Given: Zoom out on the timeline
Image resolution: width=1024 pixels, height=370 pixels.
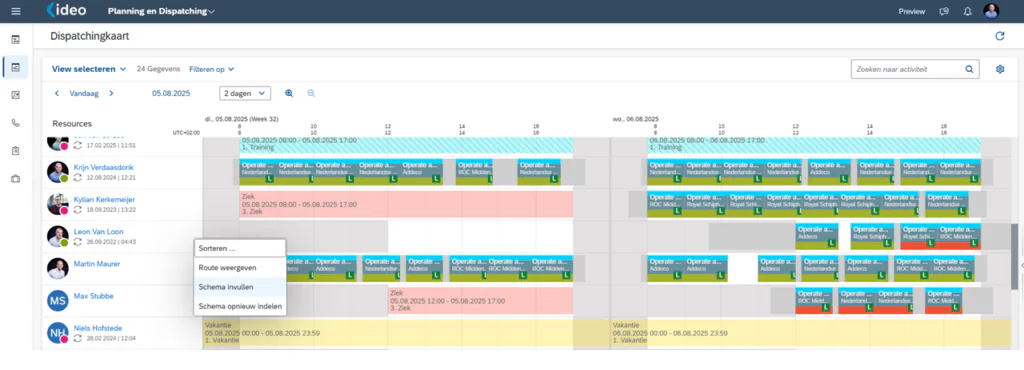Looking at the screenshot, I should (x=312, y=93).
